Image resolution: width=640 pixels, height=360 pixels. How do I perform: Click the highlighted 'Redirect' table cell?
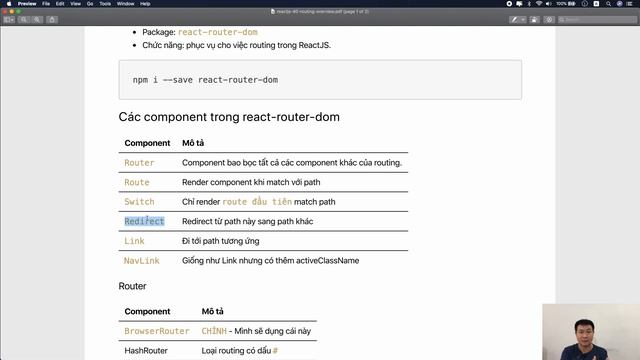pyautogui.click(x=144, y=221)
